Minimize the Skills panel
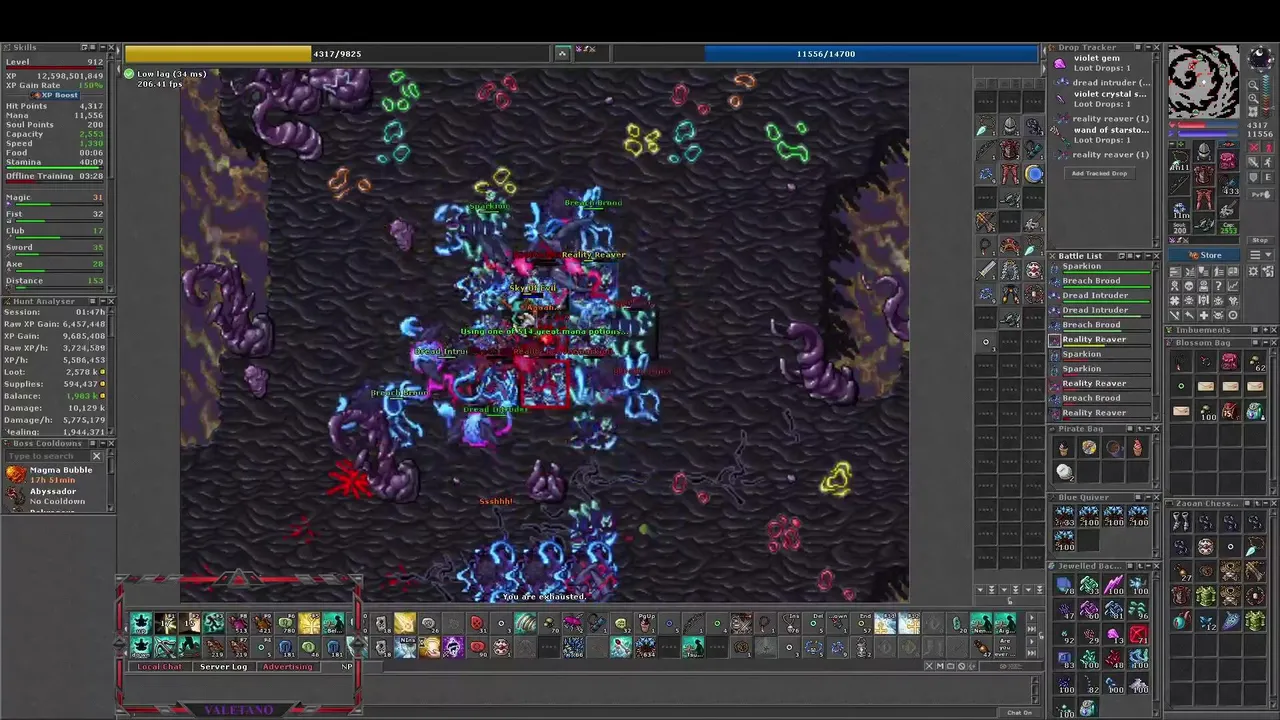The image size is (1280, 720). click(103, 47)
